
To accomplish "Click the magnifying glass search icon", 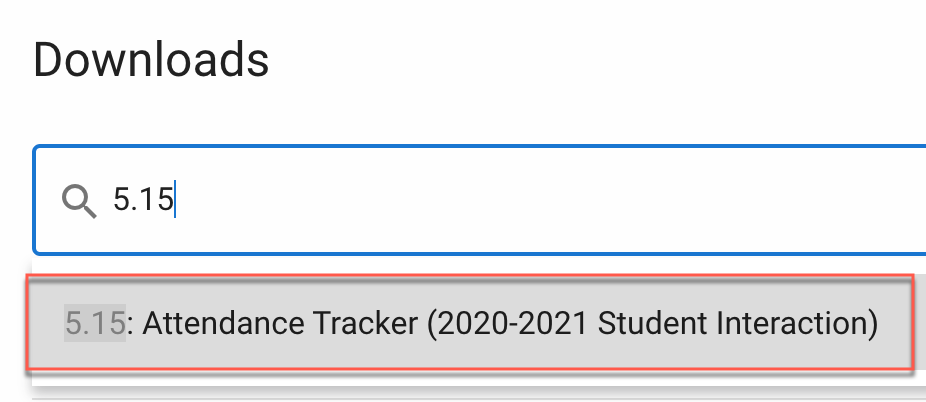I will [x=79, y=201].
